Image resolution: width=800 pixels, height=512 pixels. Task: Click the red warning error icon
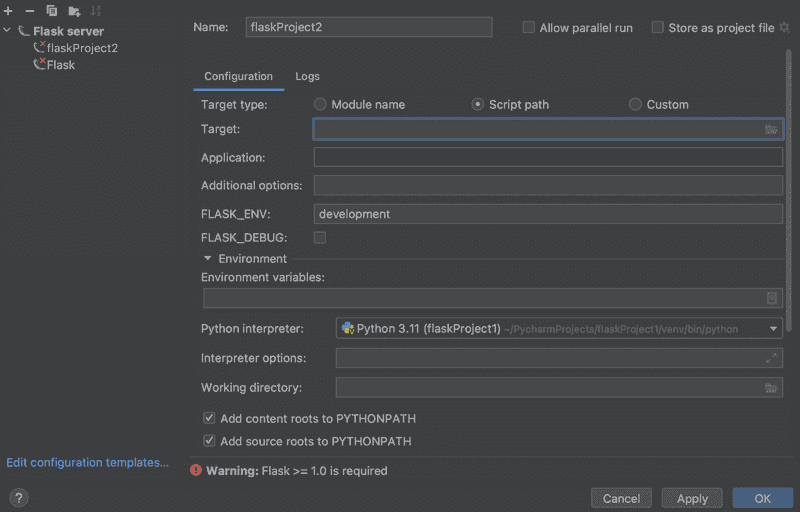(x=196, y=470)
